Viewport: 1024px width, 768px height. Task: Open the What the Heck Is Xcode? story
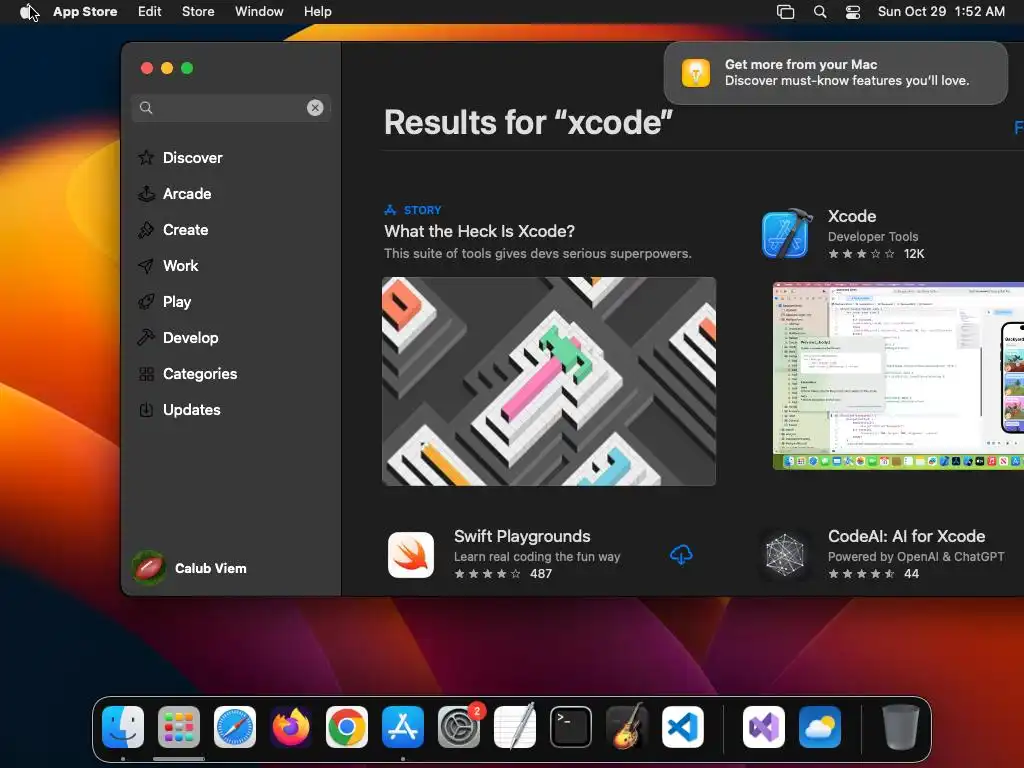(x=479, y=231)
